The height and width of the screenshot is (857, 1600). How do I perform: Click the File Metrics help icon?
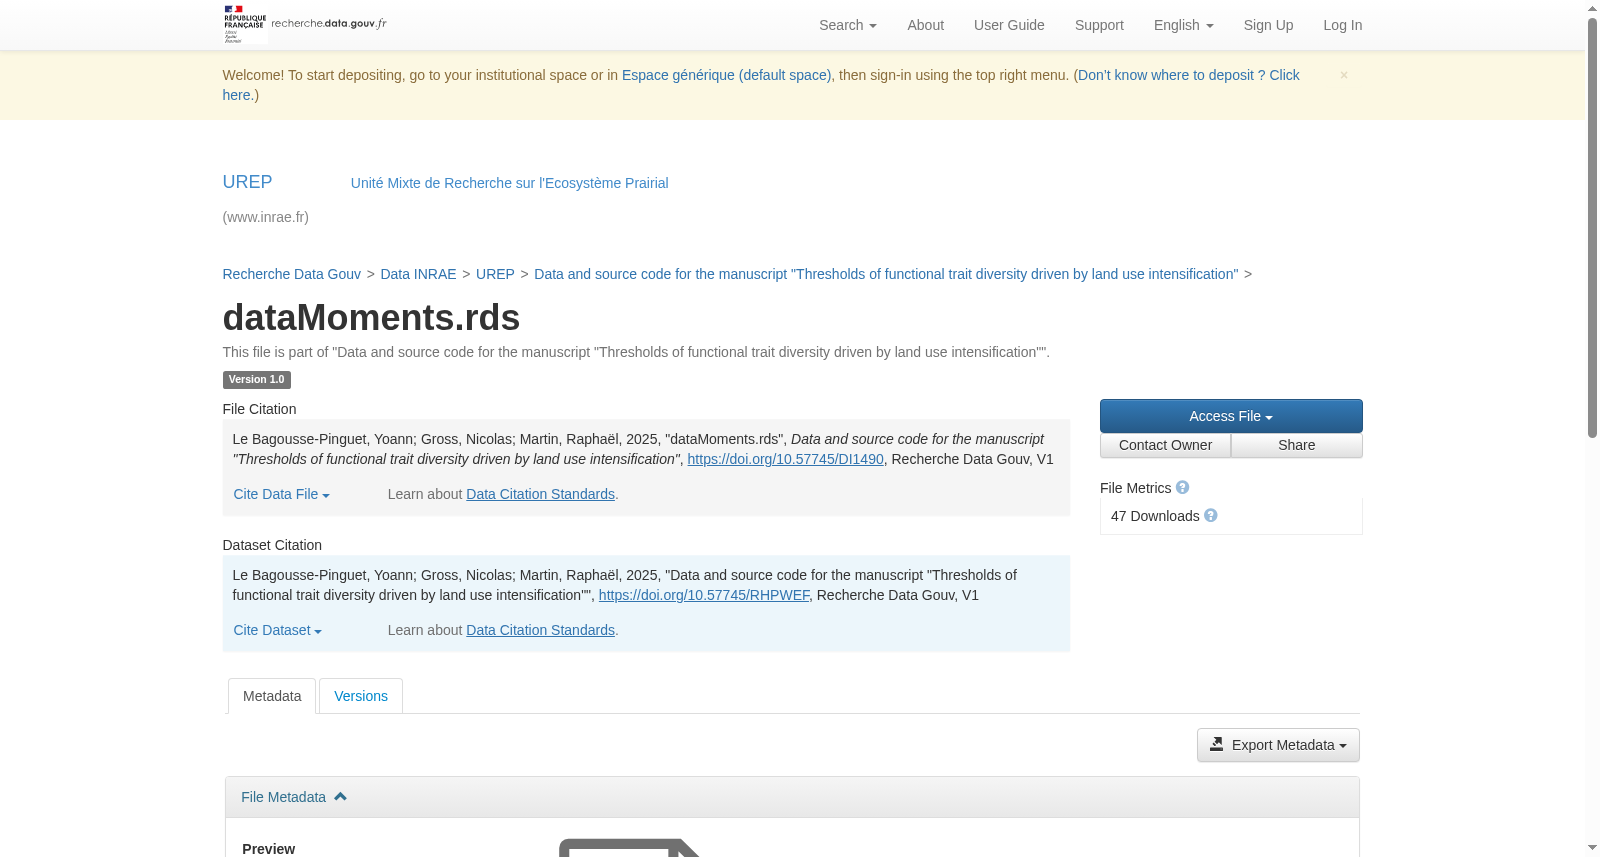click(x=1182, y=487)
